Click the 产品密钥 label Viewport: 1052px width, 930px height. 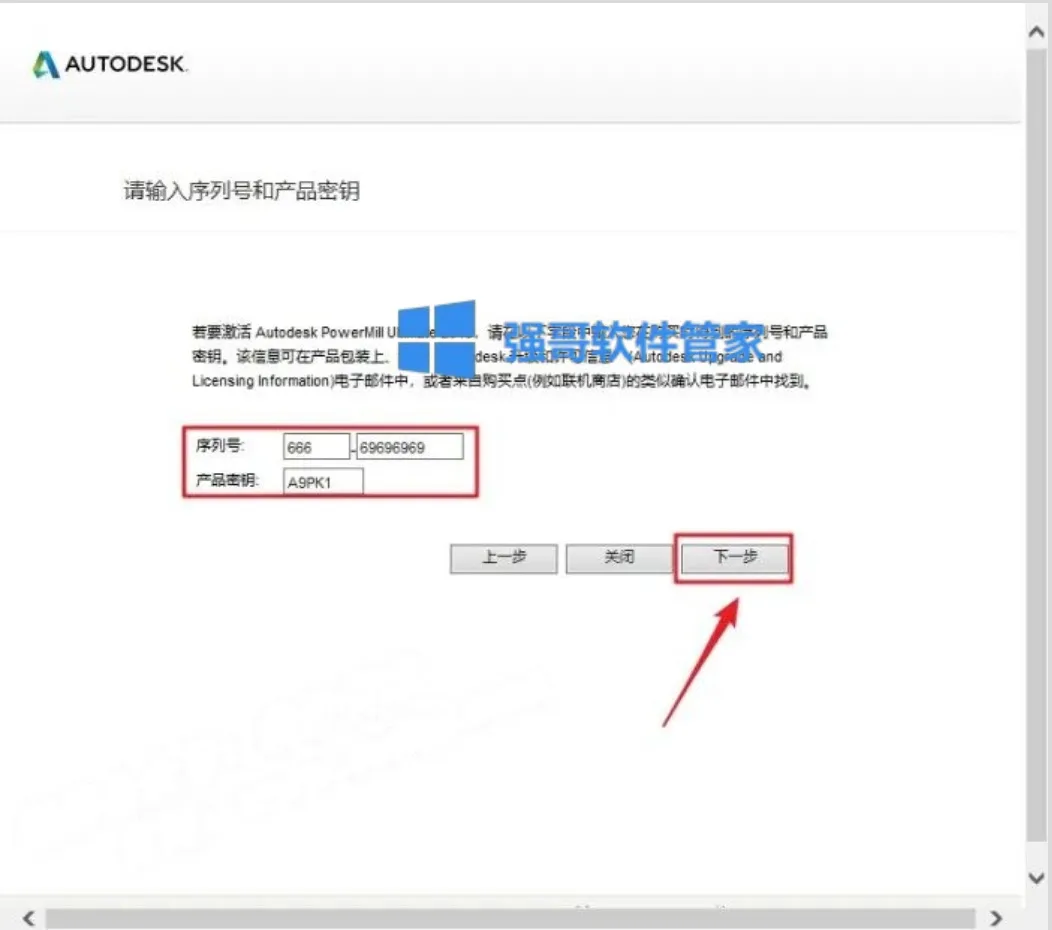(227, 480)
